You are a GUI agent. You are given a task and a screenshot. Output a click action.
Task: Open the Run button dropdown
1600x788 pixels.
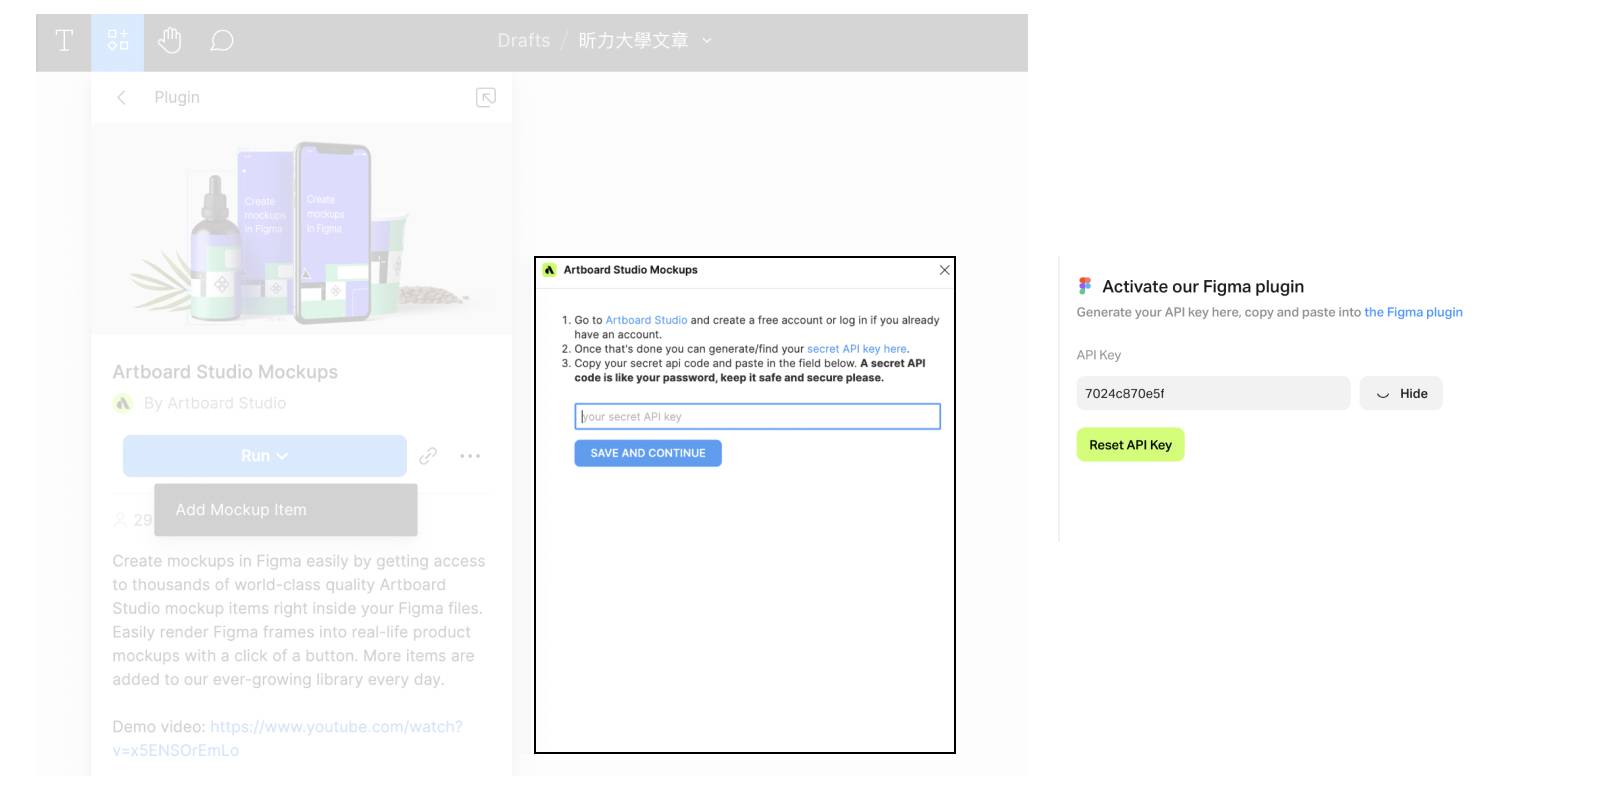pos(264,456)
